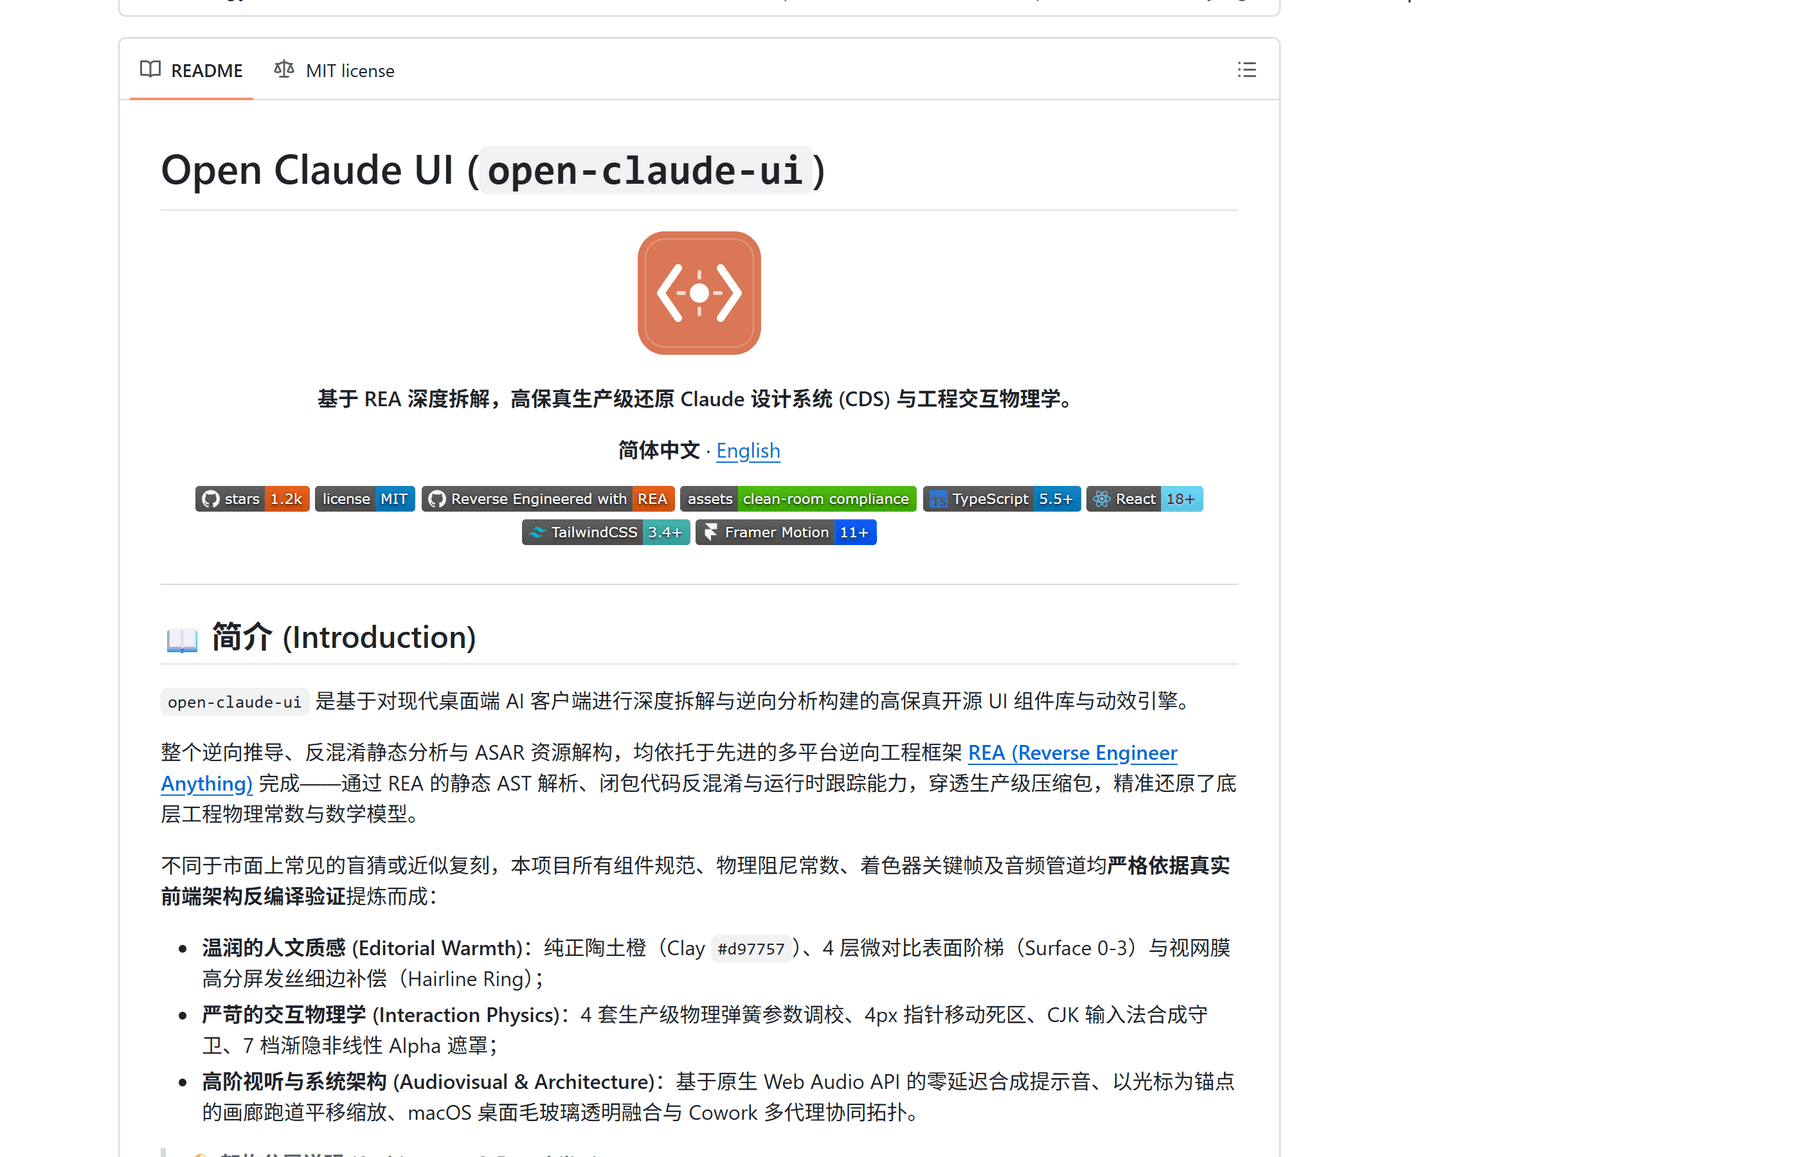Image resolution: width=1800 pixels, height=1157 pixels.
Task: Click the stars 1.2k badge
Action: 252,499
